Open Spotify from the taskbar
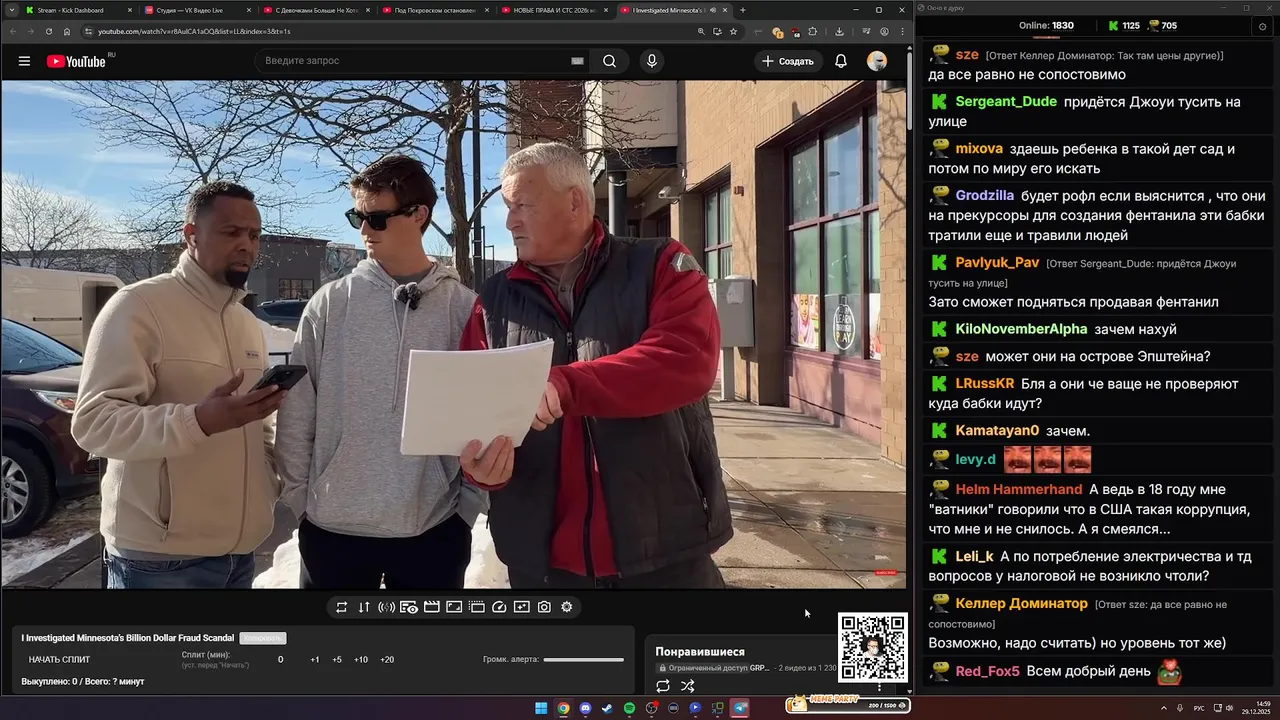Viewport: 1280px width, 720px height. point(629,708)
